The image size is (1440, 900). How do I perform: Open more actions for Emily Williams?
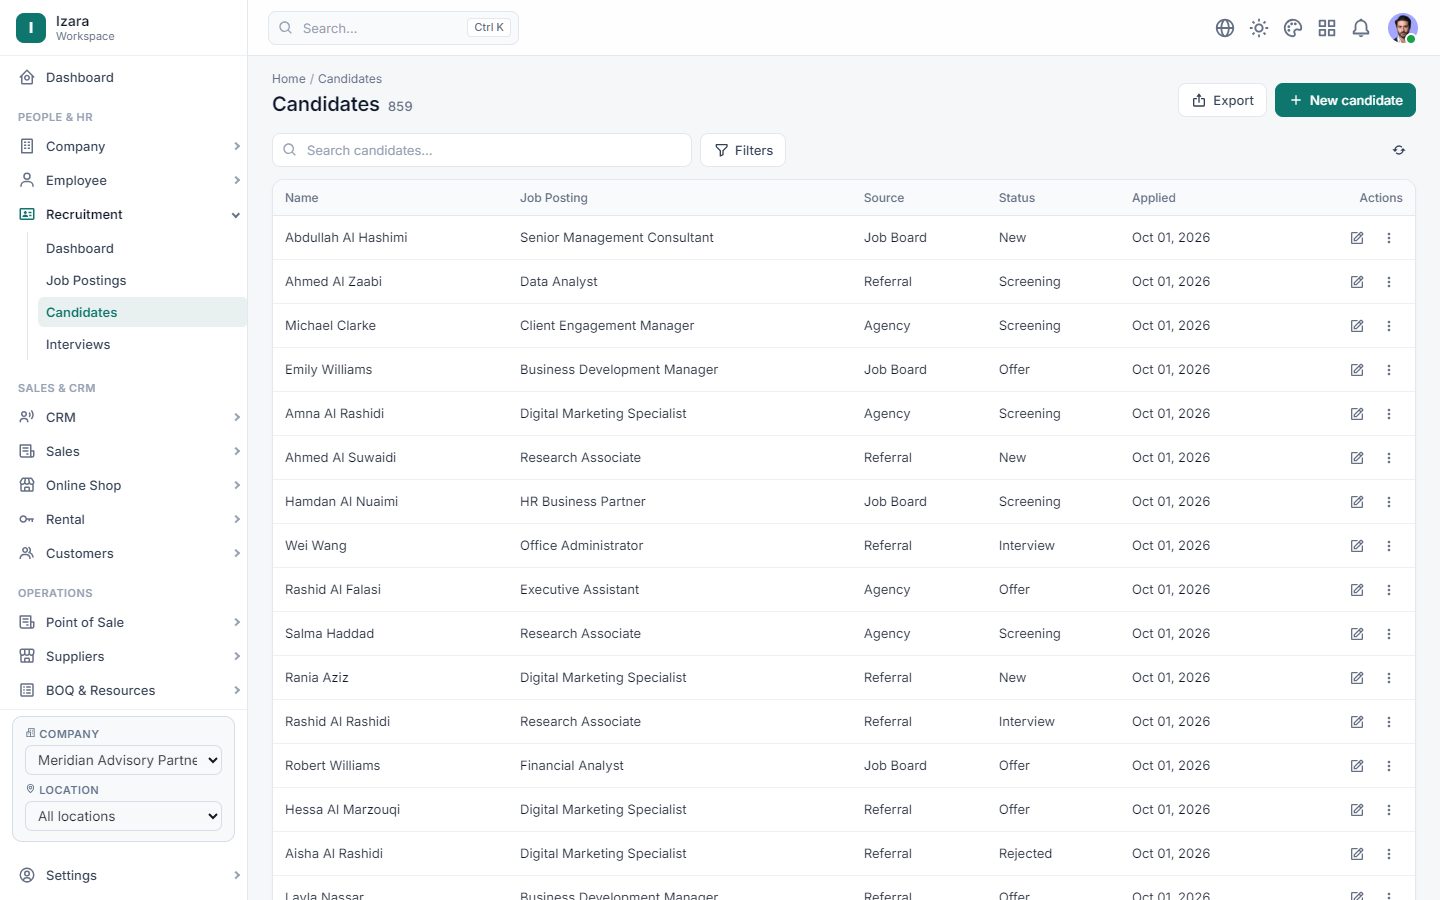pos(1389,370)
